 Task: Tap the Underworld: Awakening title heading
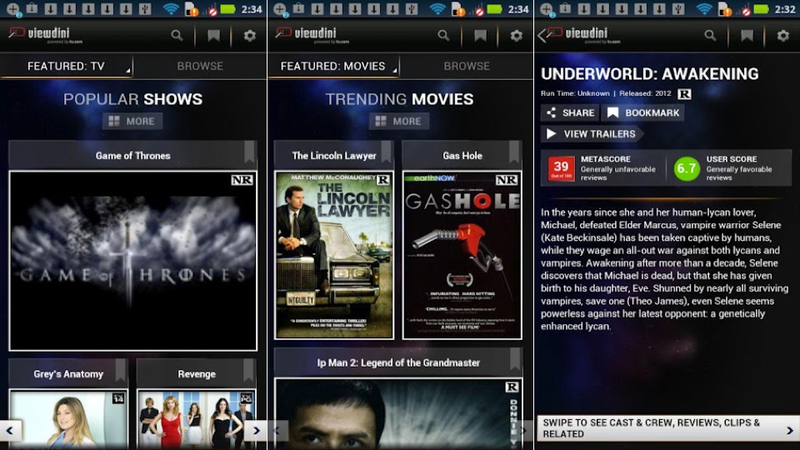[x=649, y=74]
